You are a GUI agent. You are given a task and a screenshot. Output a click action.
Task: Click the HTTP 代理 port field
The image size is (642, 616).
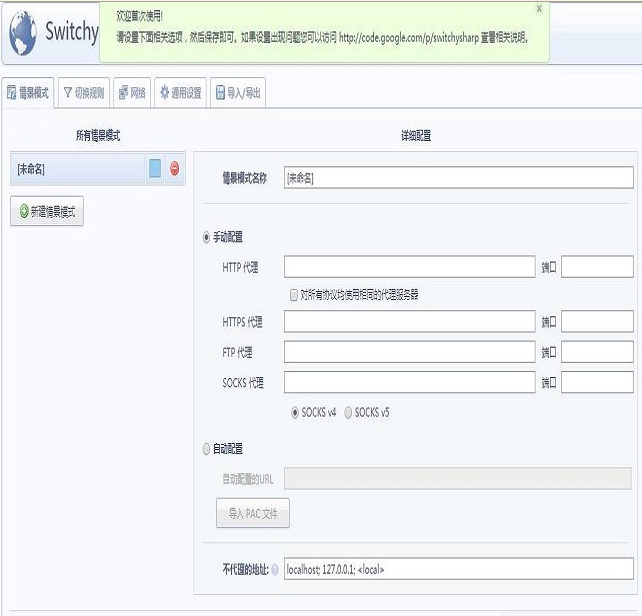coord(597,267)
